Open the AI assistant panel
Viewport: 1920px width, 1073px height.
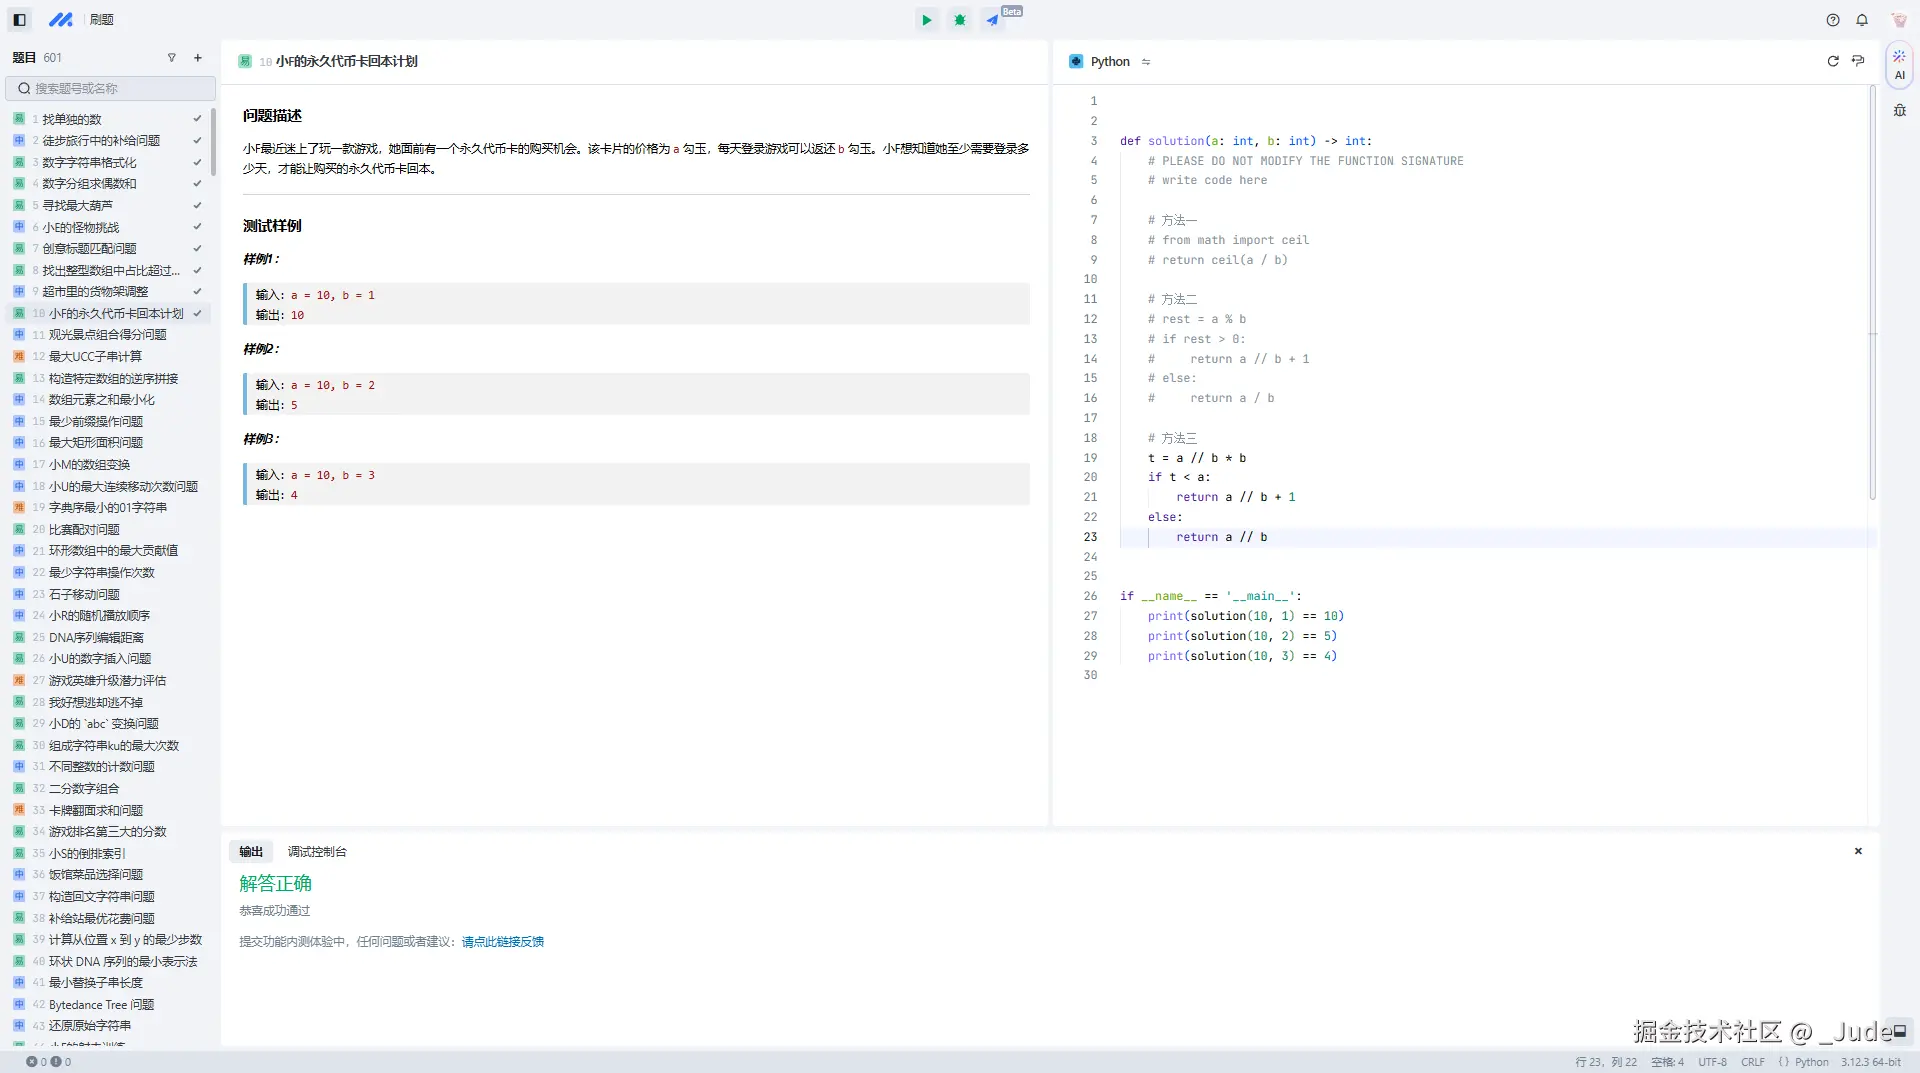tap(1899, 65)
